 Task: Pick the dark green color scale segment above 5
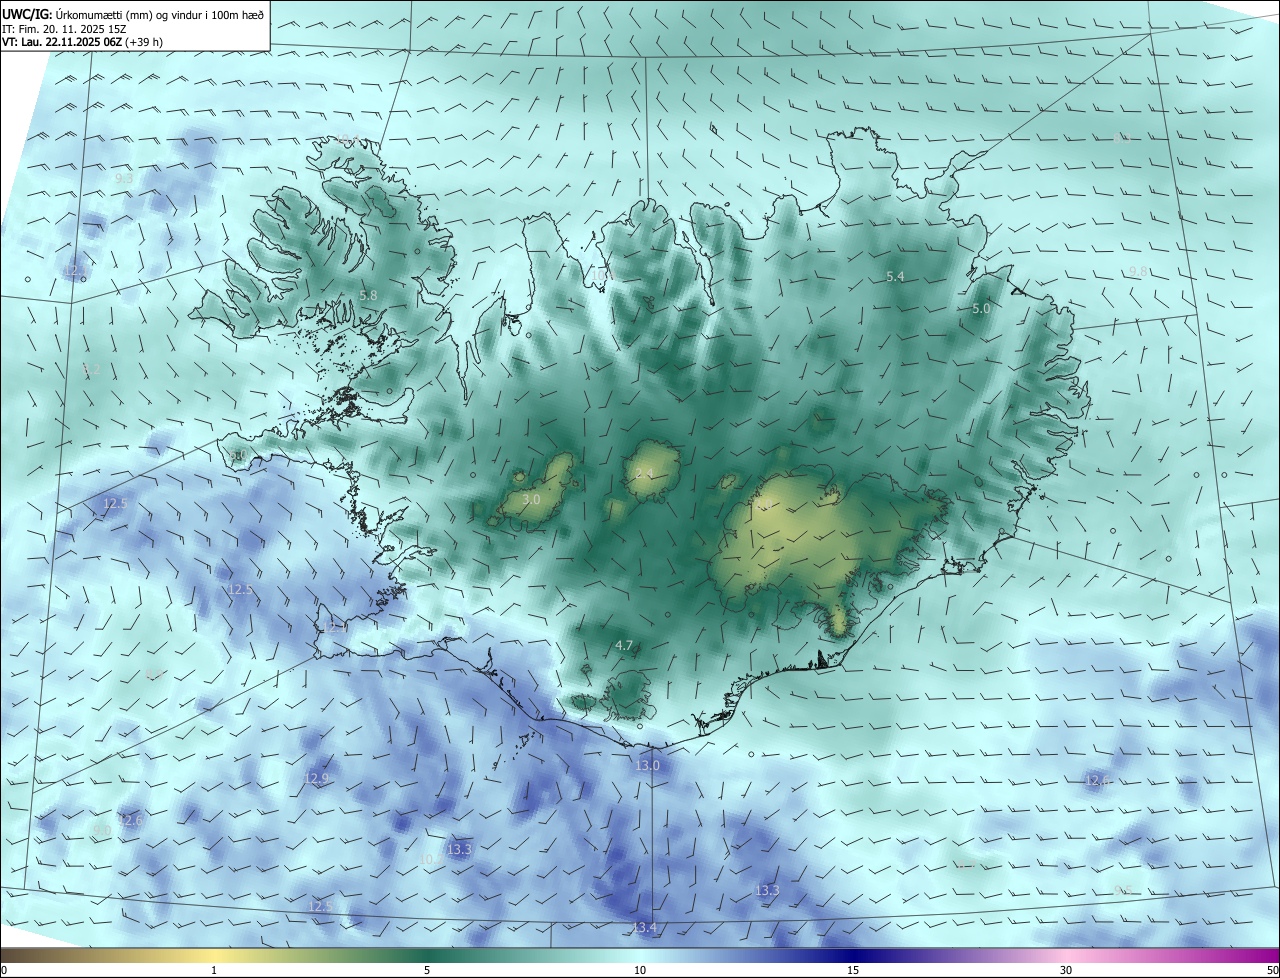pos(427,955)
